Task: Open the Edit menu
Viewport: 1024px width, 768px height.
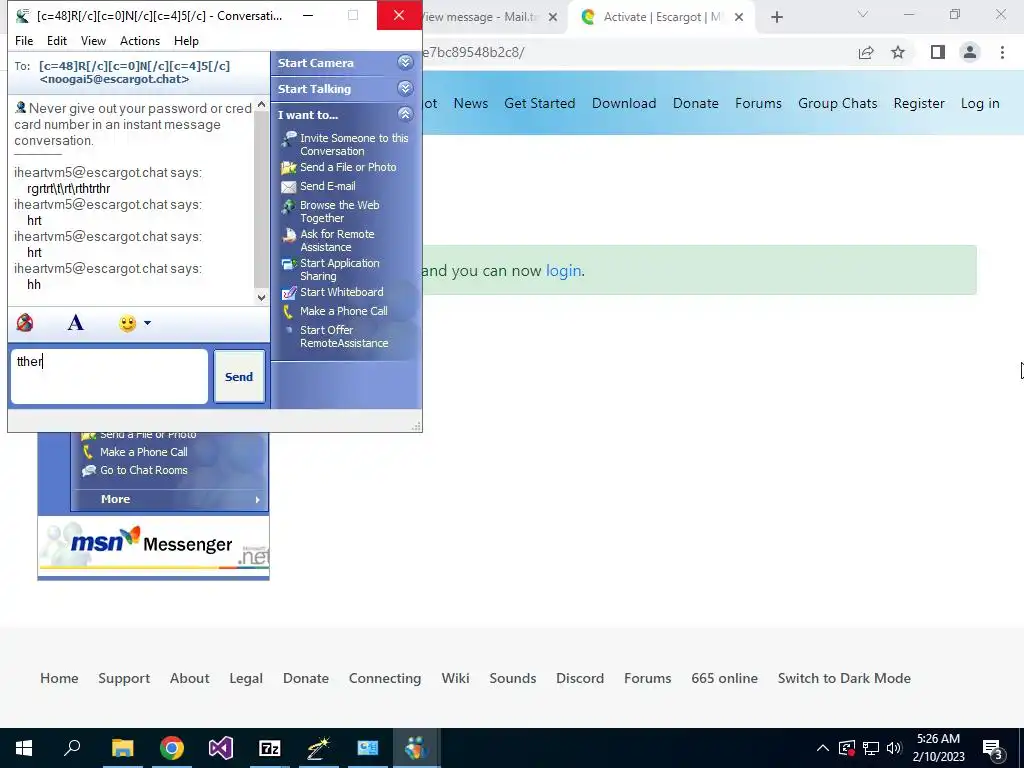Action: pyautogui.click(x=57, y=40)
